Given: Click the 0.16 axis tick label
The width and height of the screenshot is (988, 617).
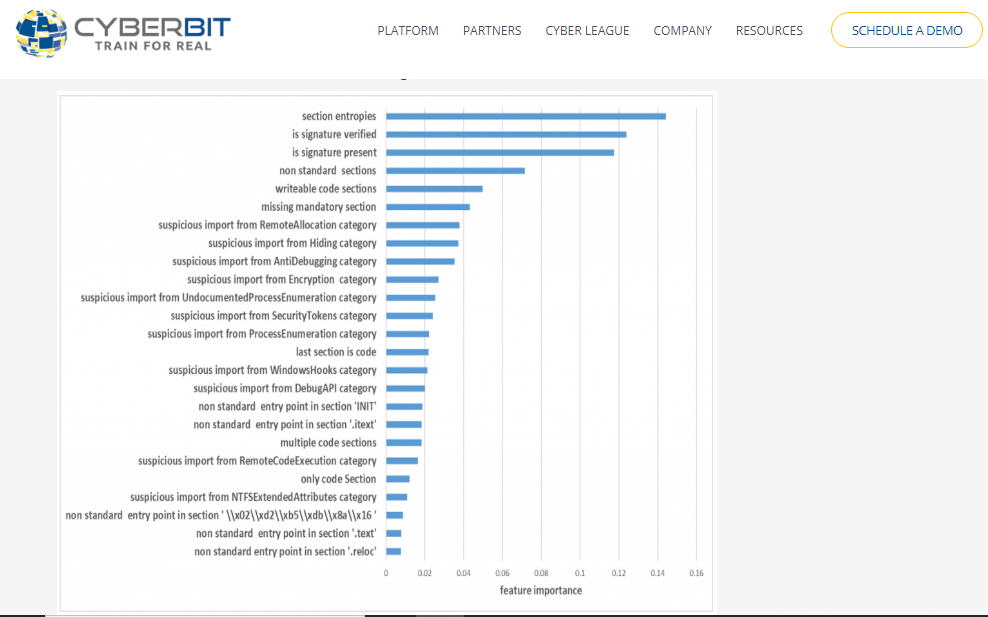Looking at the screenshot, I should click(696, 573).
